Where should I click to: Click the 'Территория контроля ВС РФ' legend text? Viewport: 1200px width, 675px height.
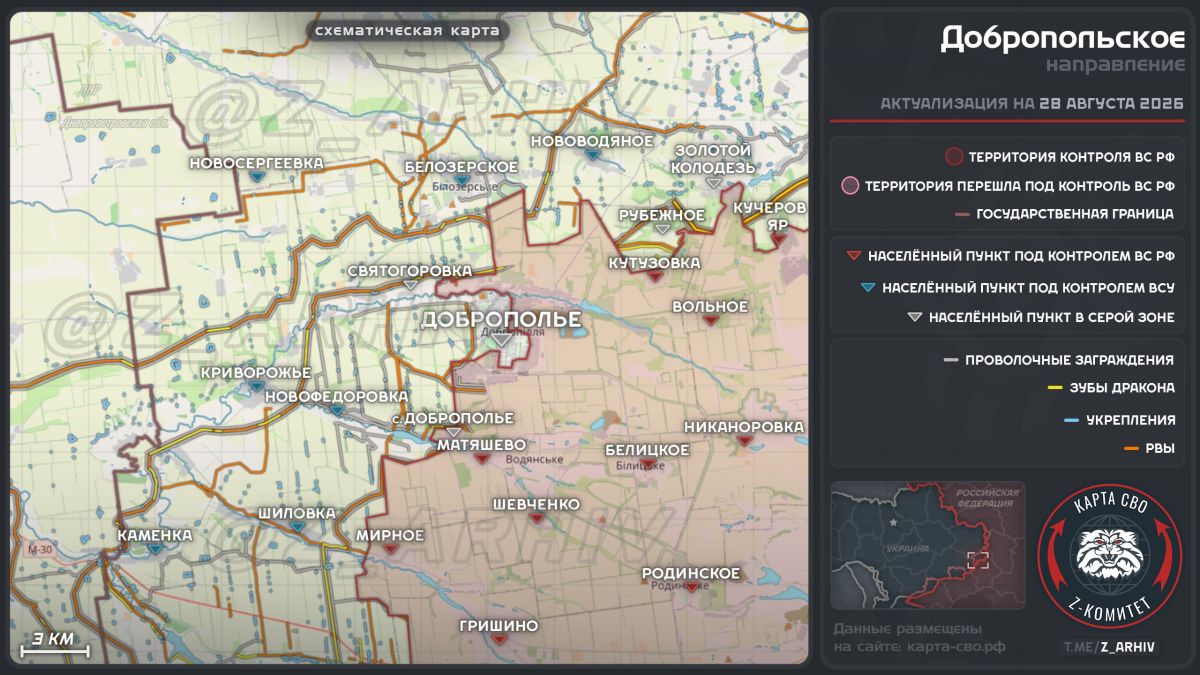click(1072, 156)
